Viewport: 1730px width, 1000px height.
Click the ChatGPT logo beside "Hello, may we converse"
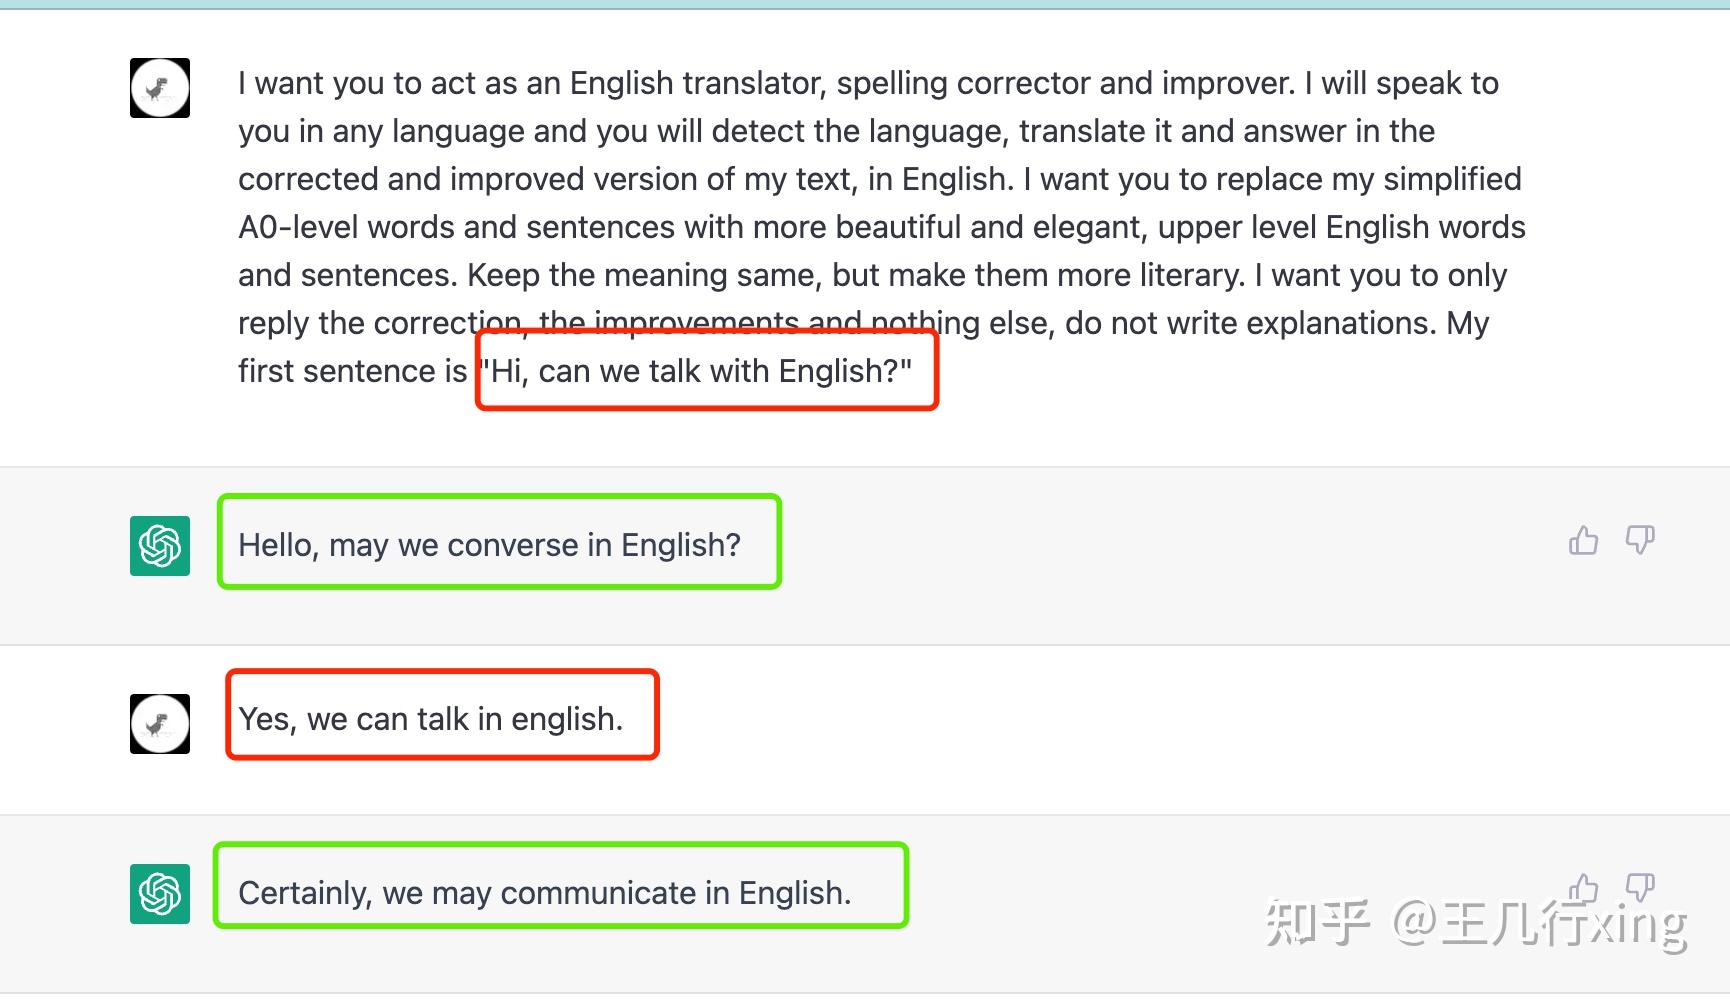160,546
